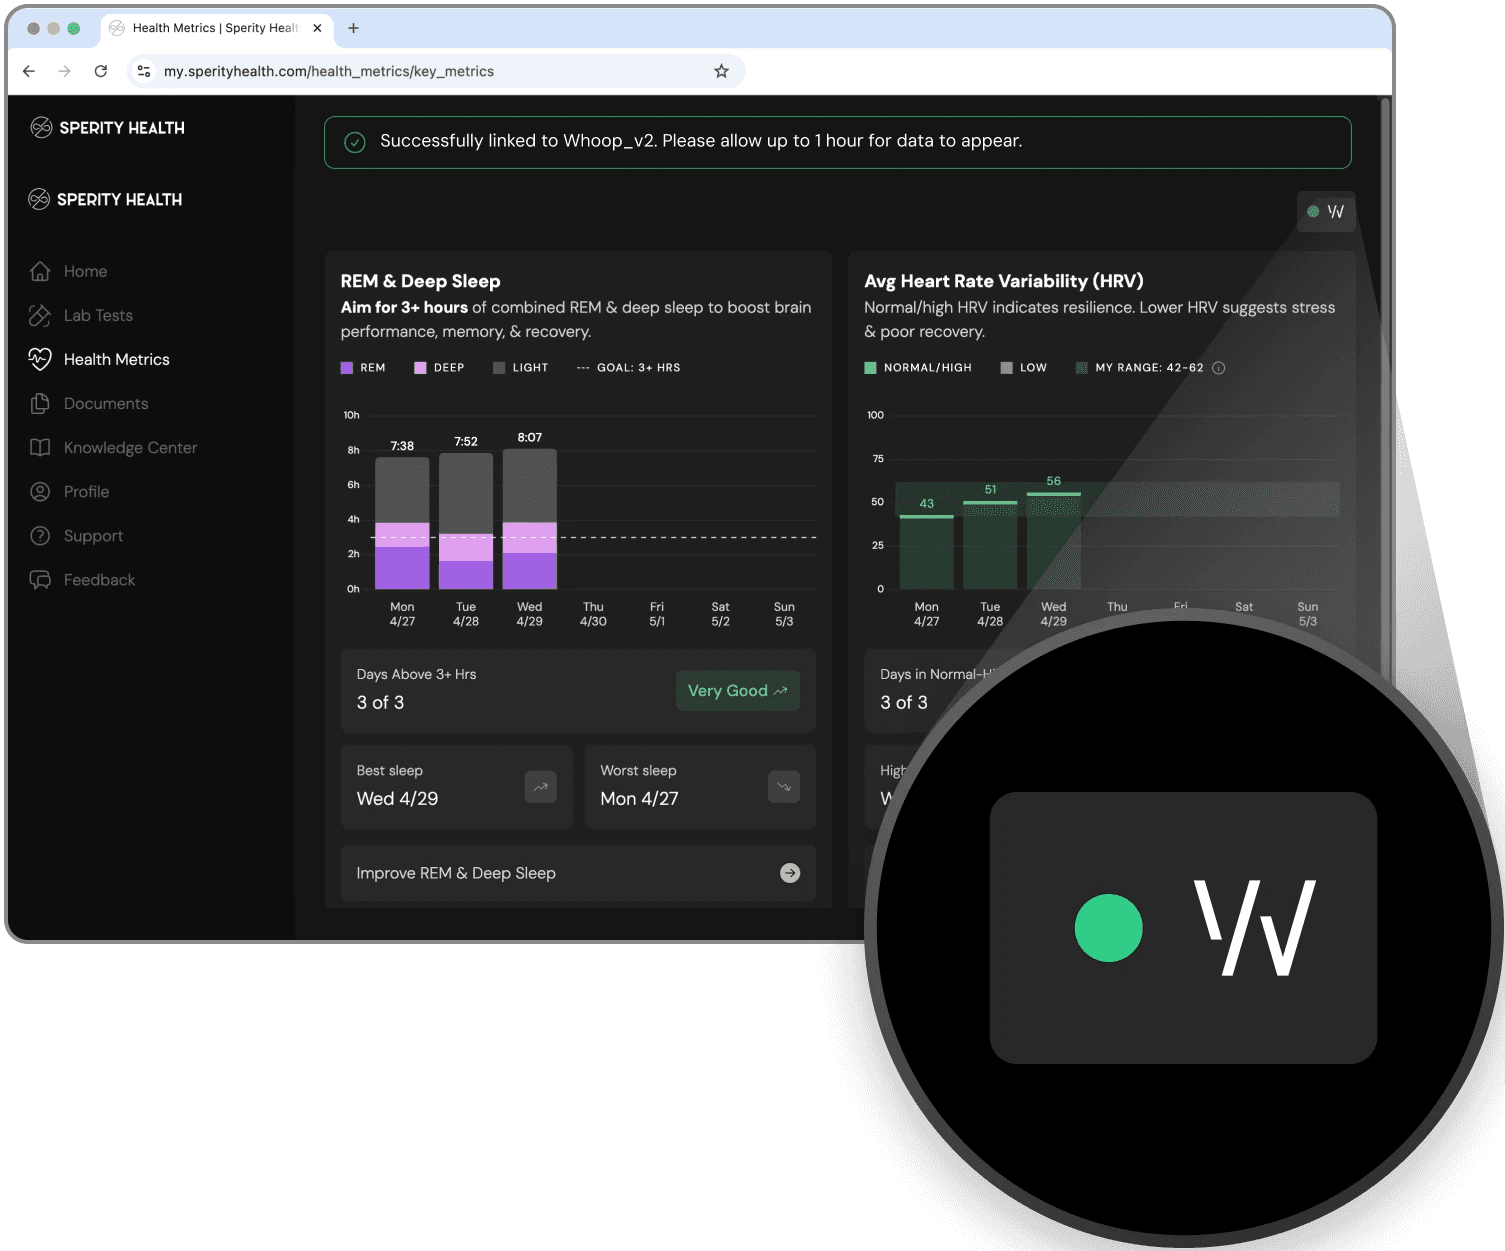Select Health Metrics in sidebar

tap(116, 359)
